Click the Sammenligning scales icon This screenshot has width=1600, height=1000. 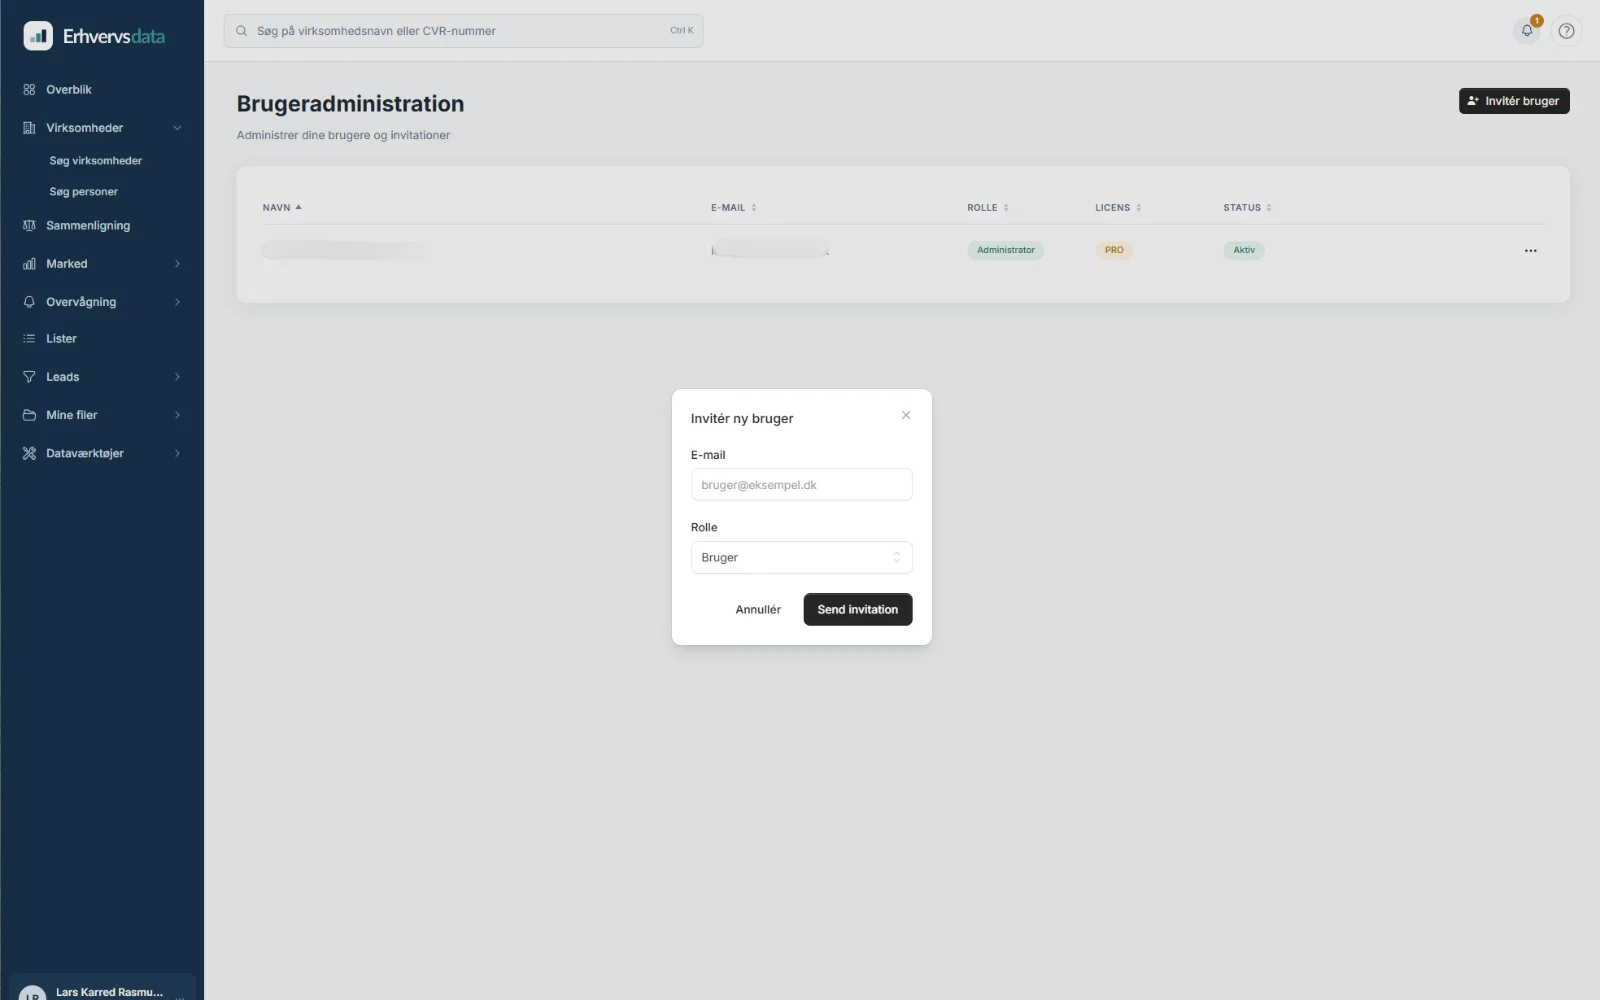click(29, 226)
